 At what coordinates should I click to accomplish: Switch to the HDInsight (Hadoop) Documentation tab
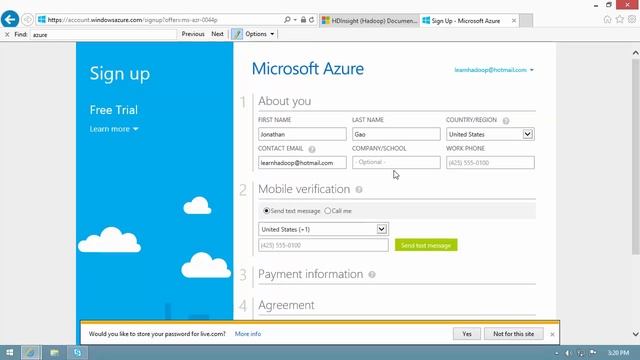(369, 20)
